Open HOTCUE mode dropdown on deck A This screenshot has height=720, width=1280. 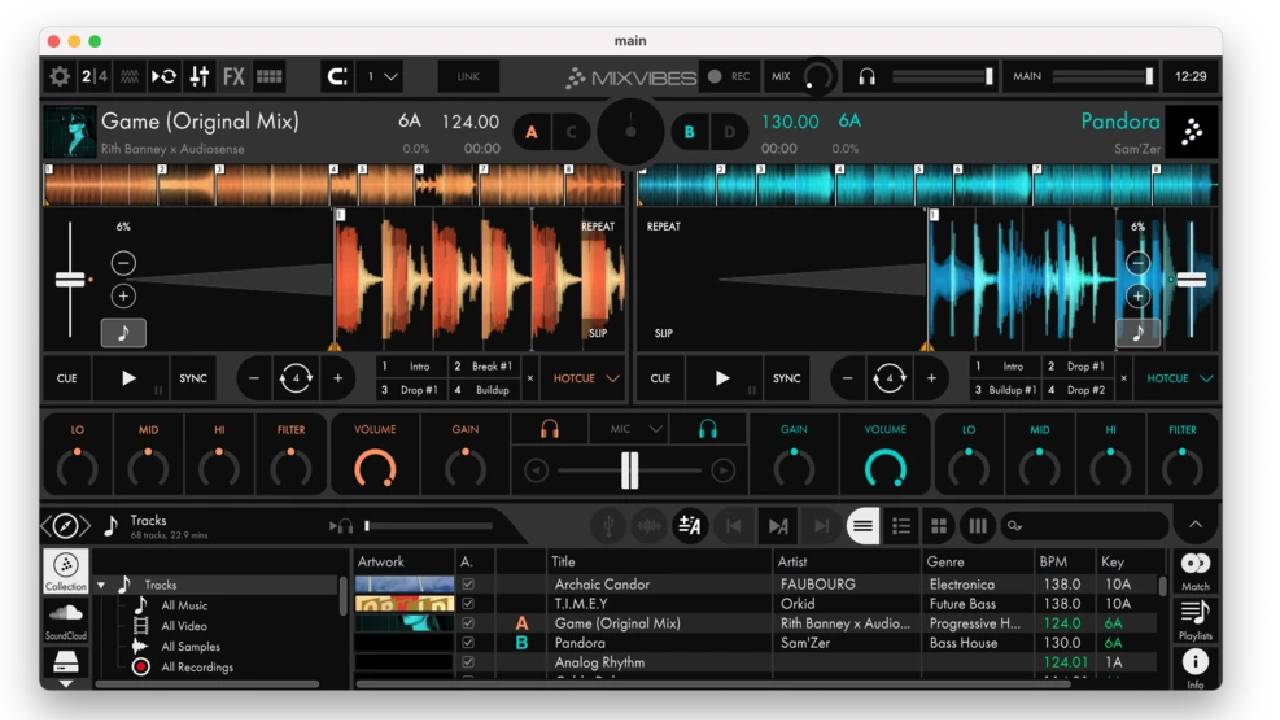[x=587, y=378]
